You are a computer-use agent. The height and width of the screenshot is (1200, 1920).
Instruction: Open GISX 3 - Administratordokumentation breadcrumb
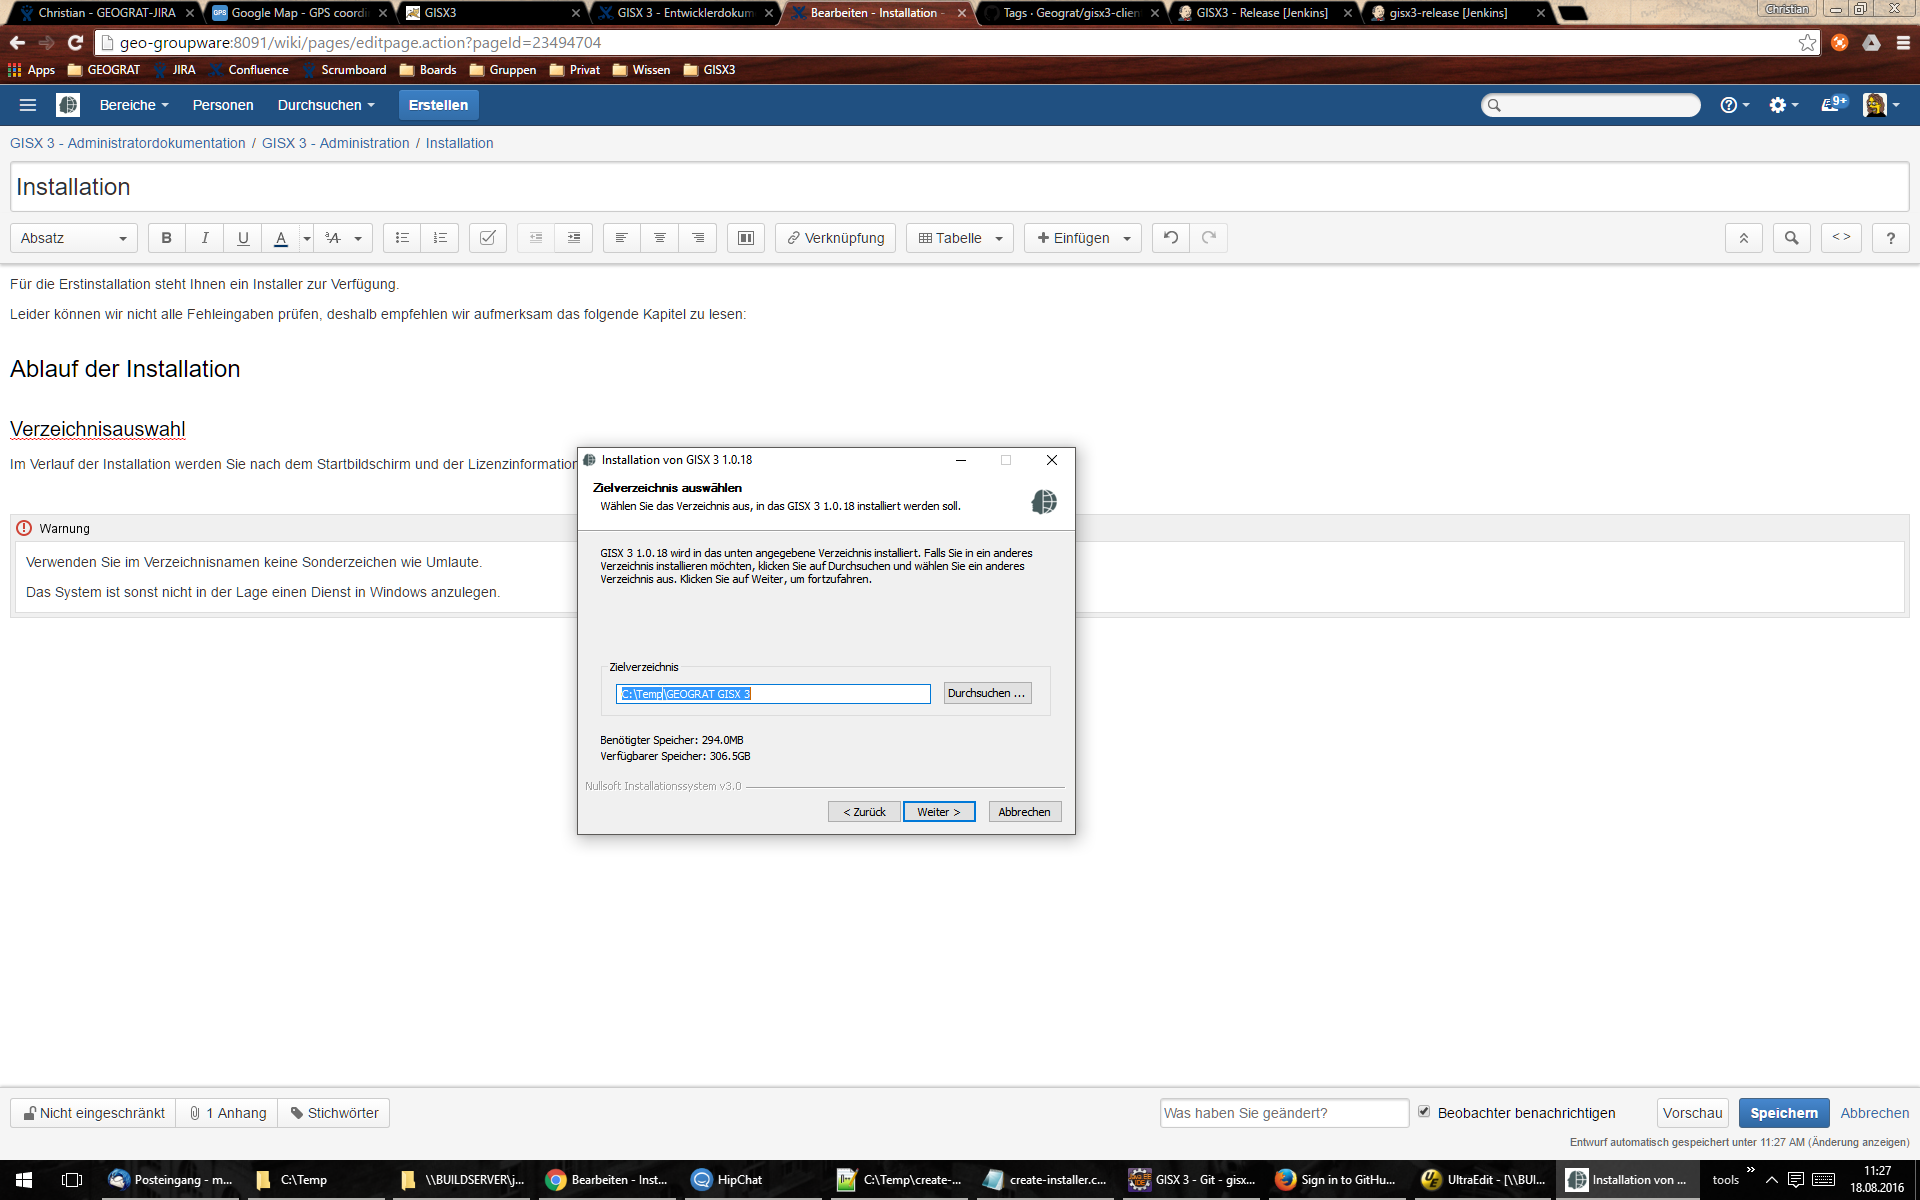tap(127, 143)
